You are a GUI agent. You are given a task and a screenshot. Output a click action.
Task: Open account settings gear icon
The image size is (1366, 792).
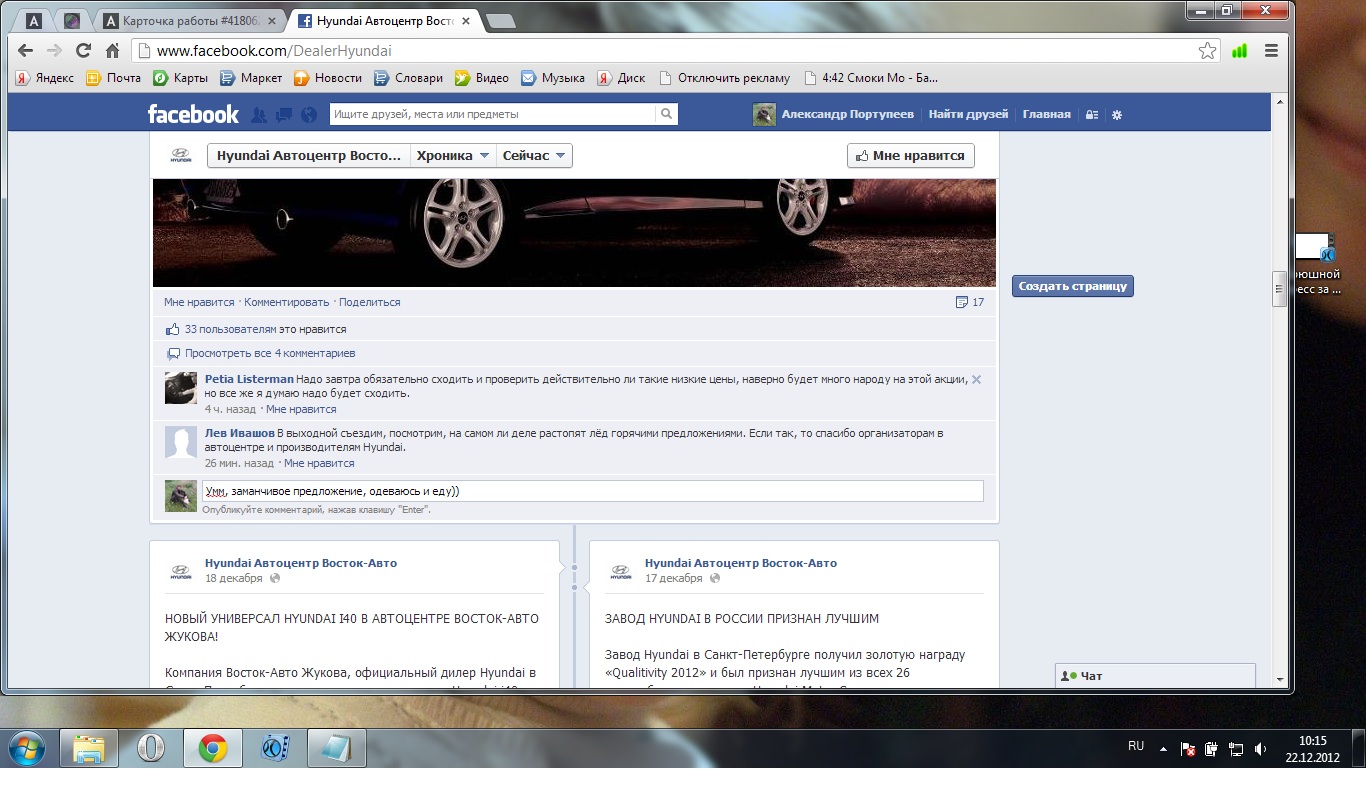[1117, 115]
